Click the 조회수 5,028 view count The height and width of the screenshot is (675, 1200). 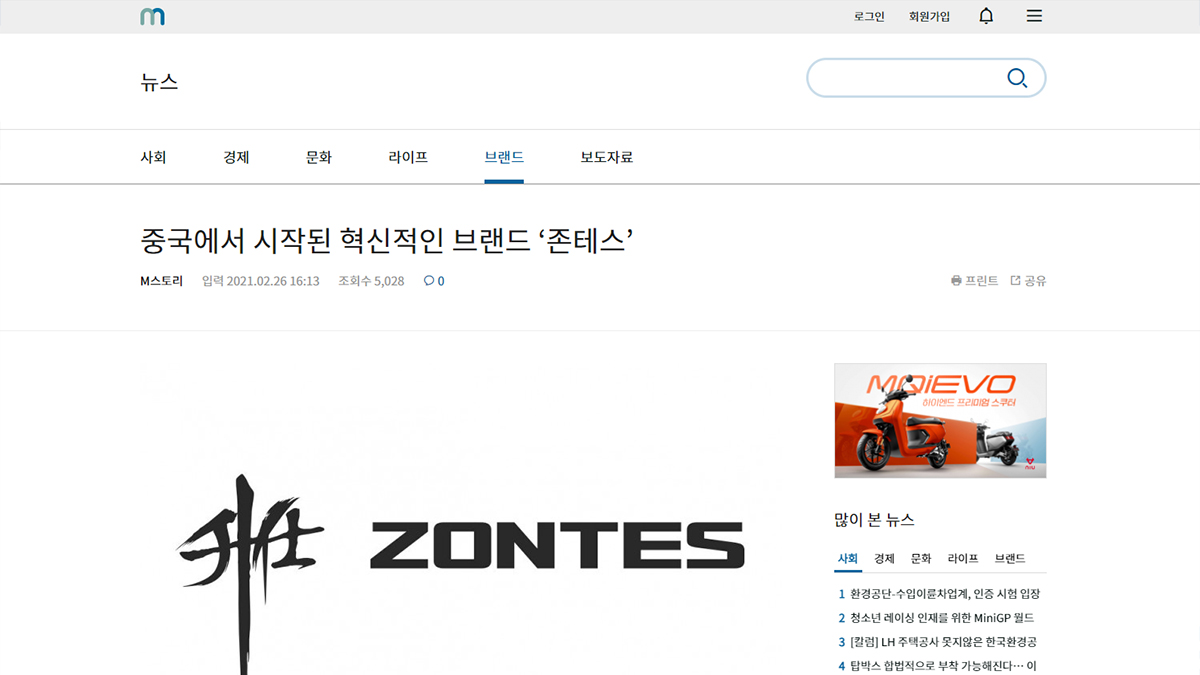pos(371,281)
